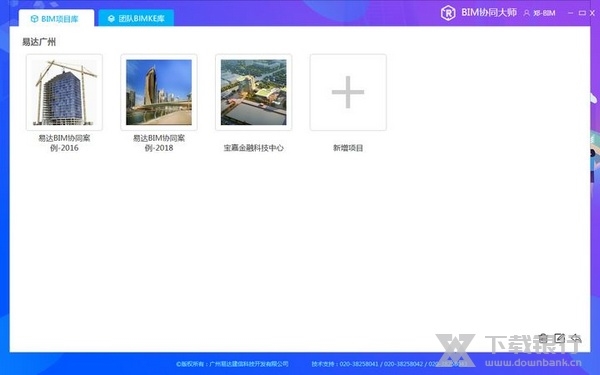Click the copyright notice in the footer
Screen dimensions: 600x375
click(232, 364)
